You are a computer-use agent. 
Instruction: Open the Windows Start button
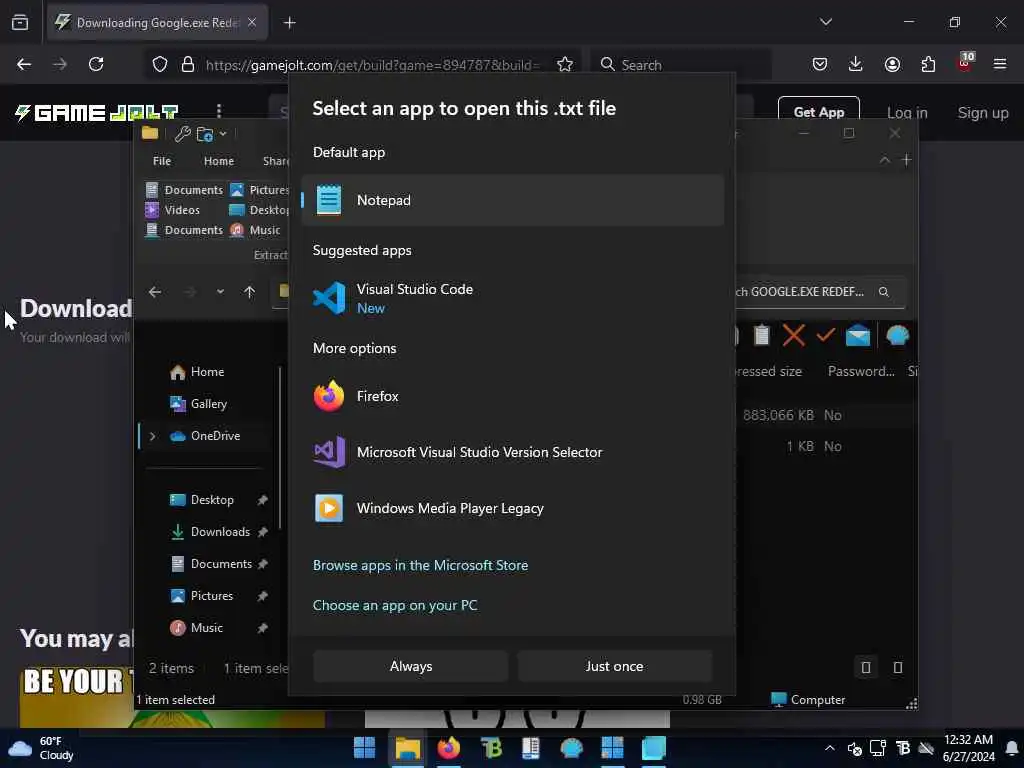364,748
